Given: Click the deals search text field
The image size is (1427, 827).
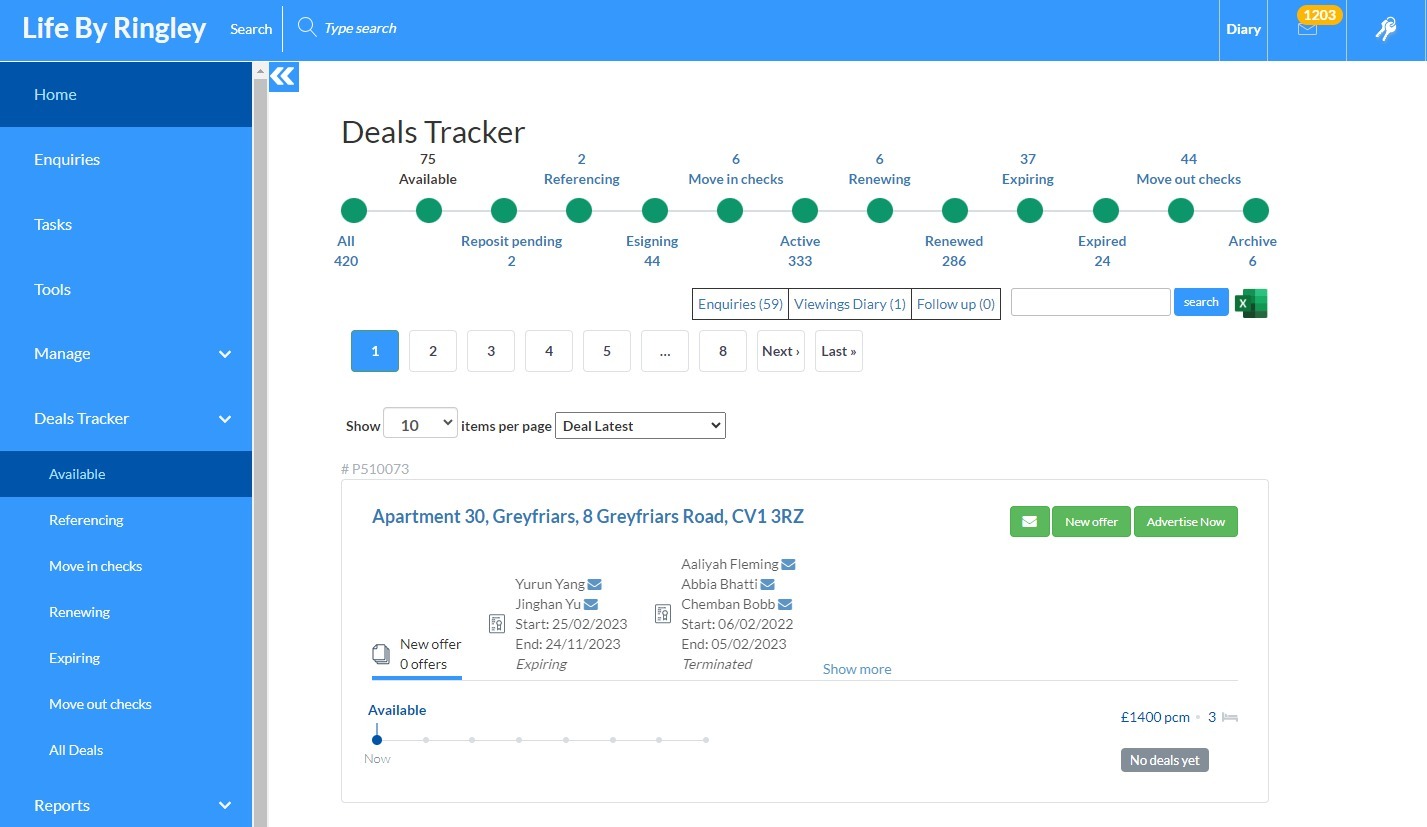Looking at the screenshot, I should pyautogui.click(x=1090, y=302).
